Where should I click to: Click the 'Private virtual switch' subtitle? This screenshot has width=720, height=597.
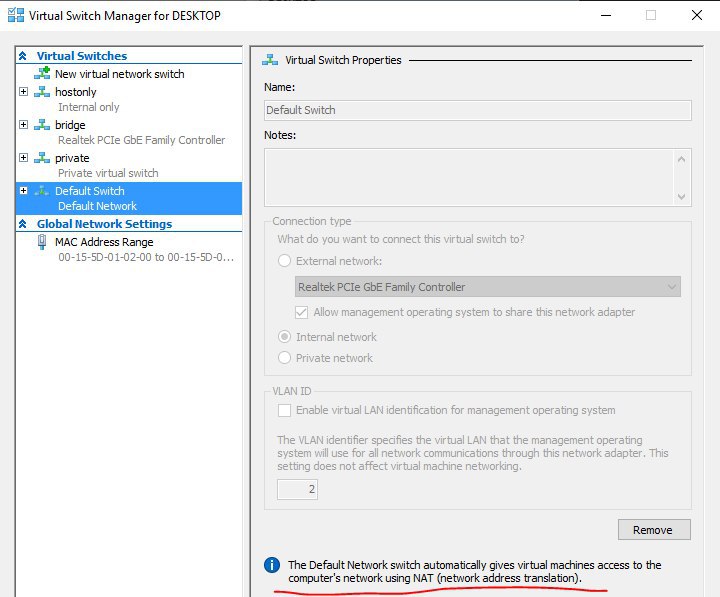pyautogui.click(x=108, y=173)
